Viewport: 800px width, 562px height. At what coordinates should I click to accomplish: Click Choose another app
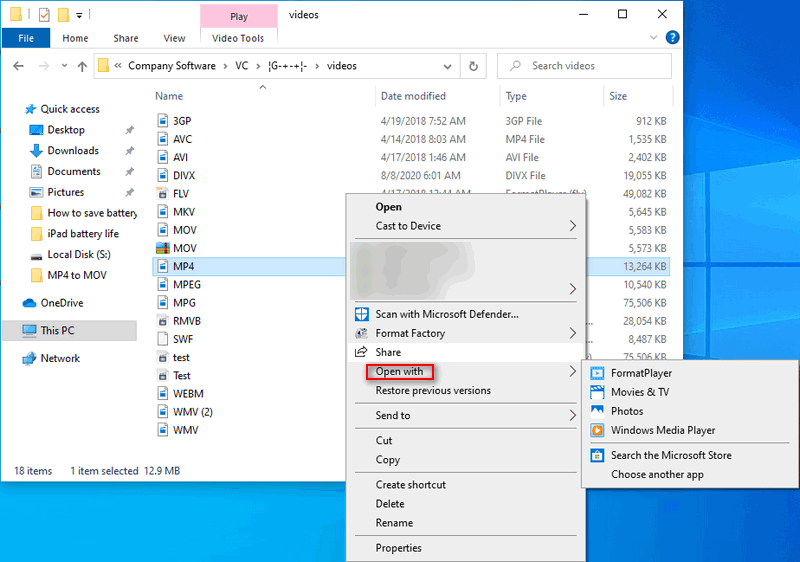point(657,474)
